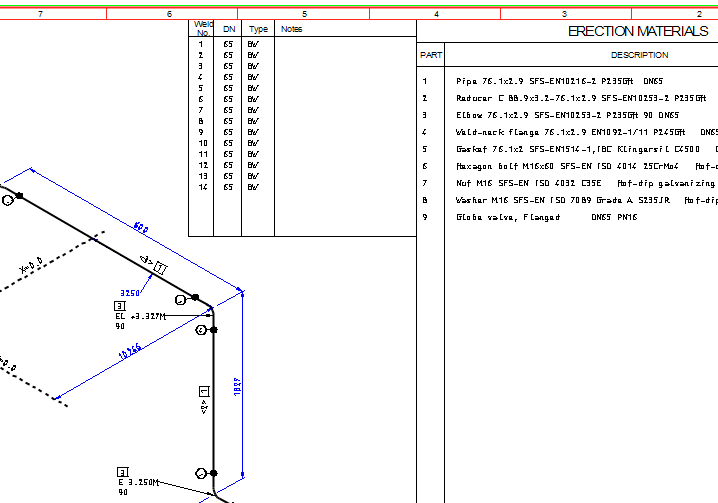Screen dimensions: 718x503
Task: Click the weld circle at the vertical pipe bottom
Action: (x=201, y=473)
